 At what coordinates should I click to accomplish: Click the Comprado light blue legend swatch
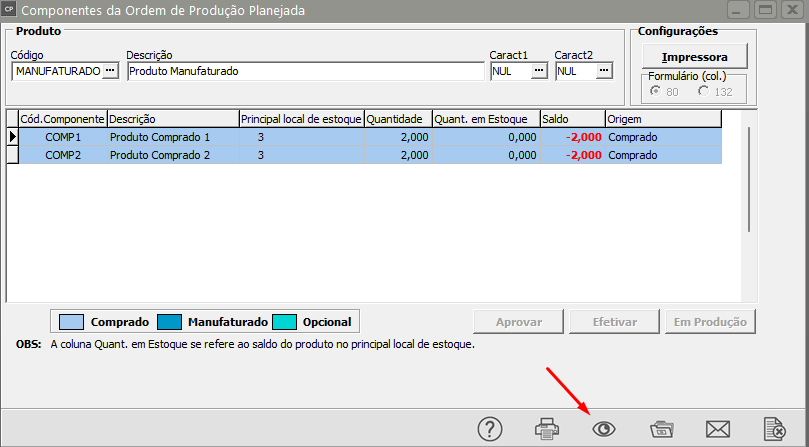71,322
